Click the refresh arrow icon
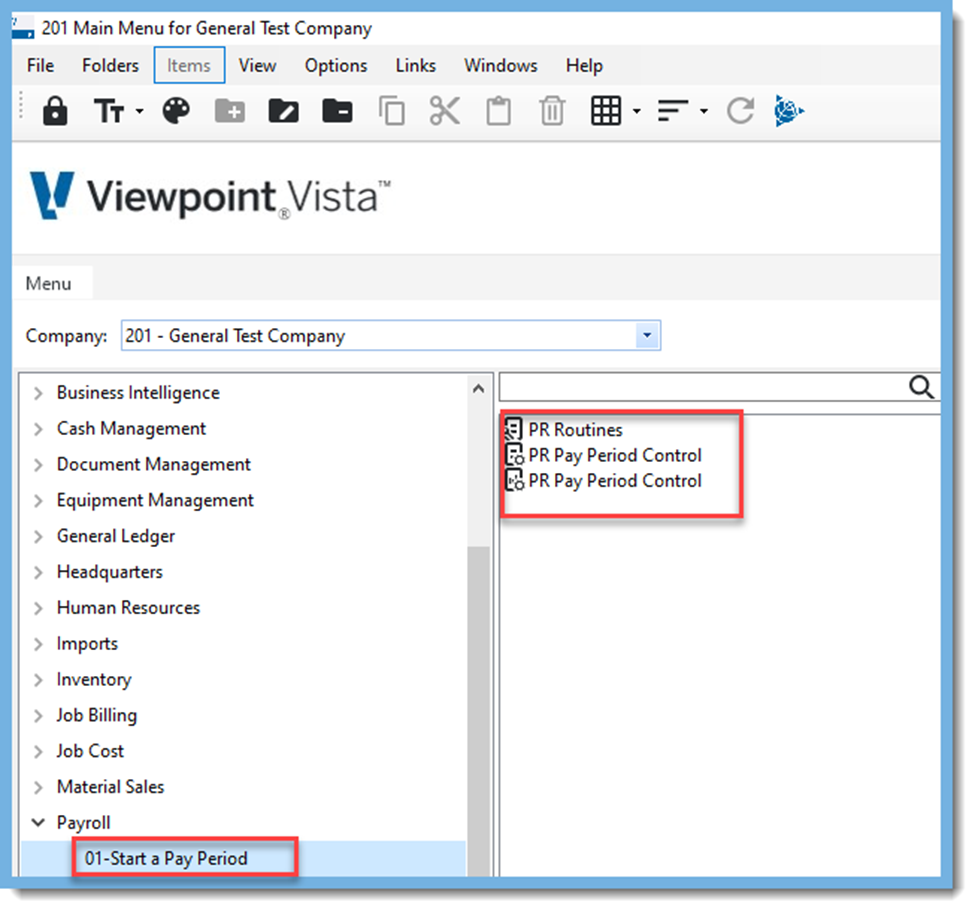Viewport: 975px width, 911px height. (740, 112)
